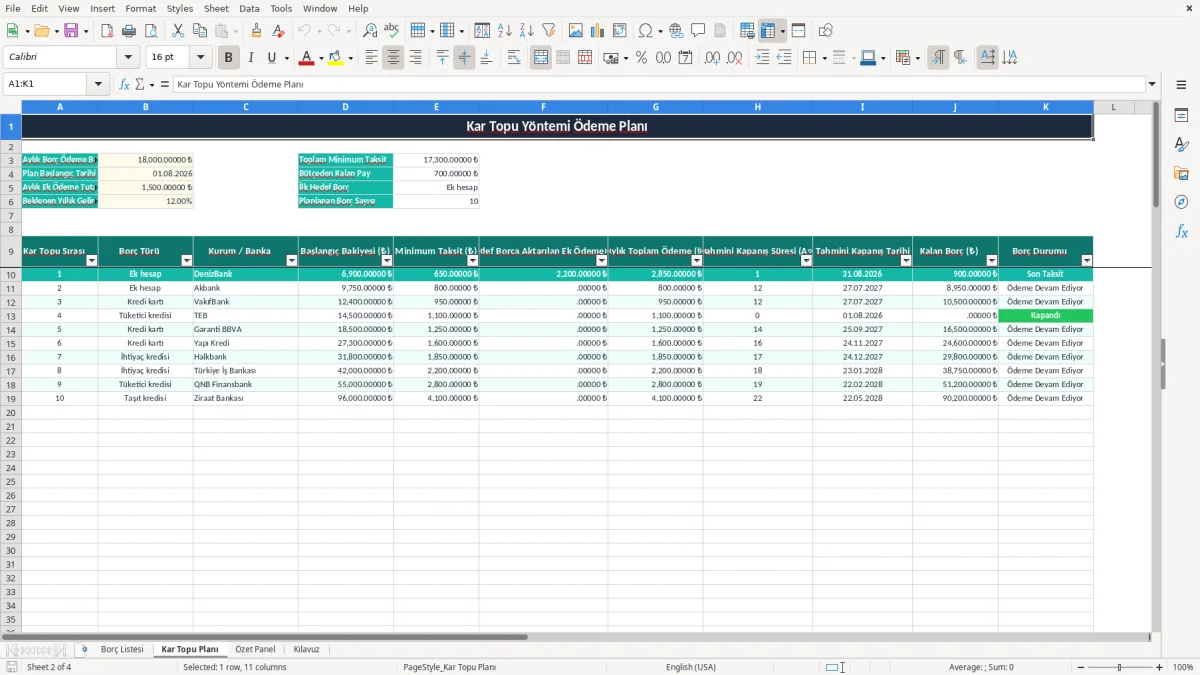Click the Cut scissors icon
Viewport: 1200px width, 675px height.
(178, 31)
